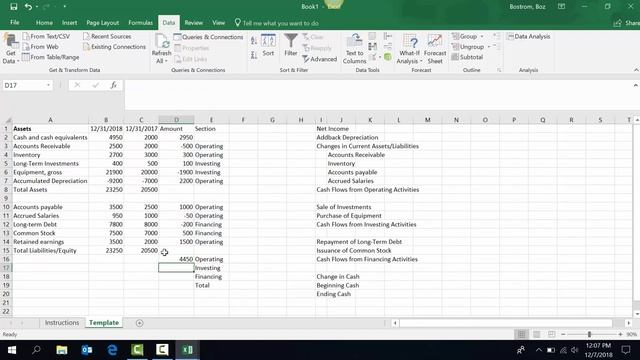Select row 8 header
Viewport: 640px width, 360px height.
(x=6, y=189)
